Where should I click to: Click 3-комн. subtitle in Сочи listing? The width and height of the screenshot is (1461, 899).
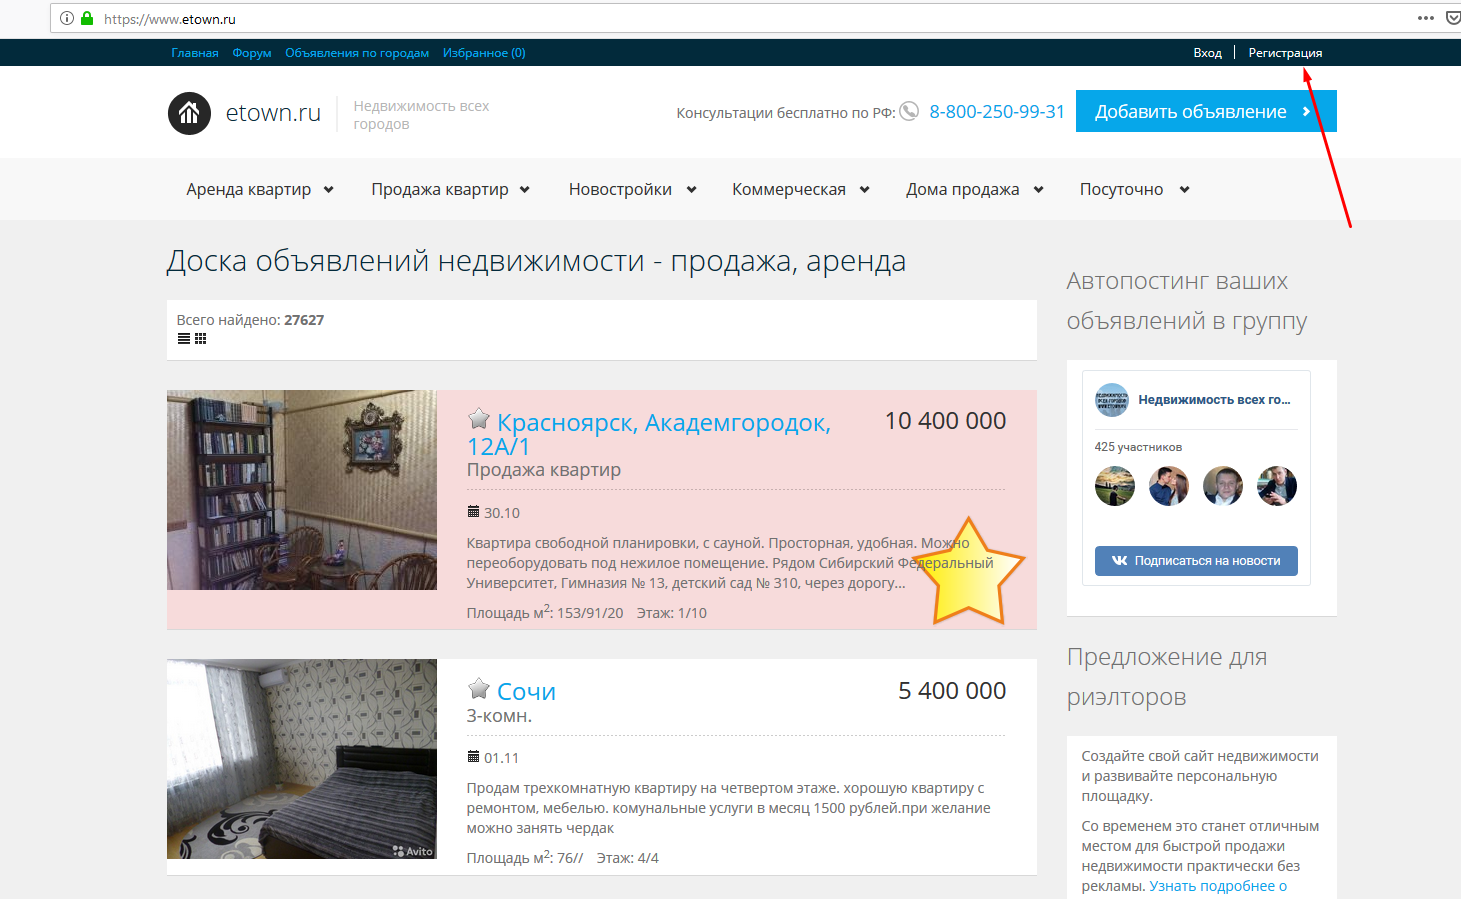499,716
